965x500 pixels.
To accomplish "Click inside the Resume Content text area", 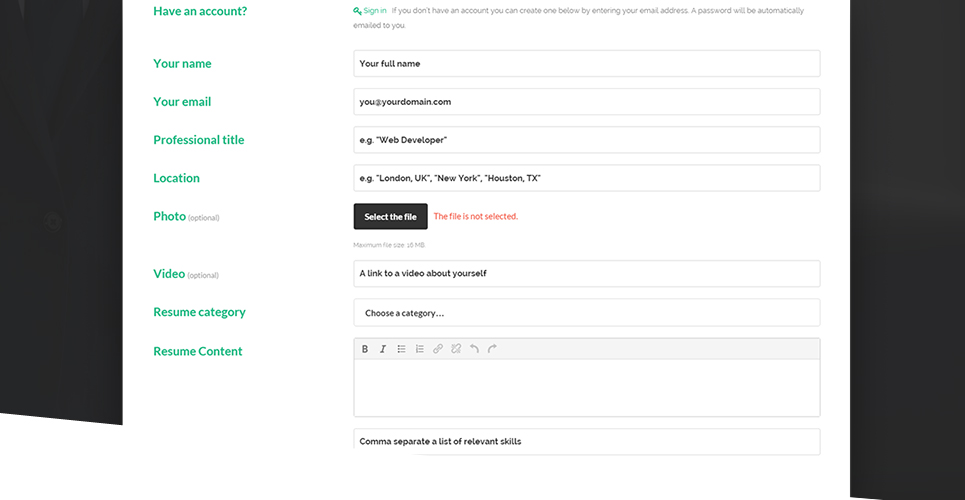I will pos(587,388).
